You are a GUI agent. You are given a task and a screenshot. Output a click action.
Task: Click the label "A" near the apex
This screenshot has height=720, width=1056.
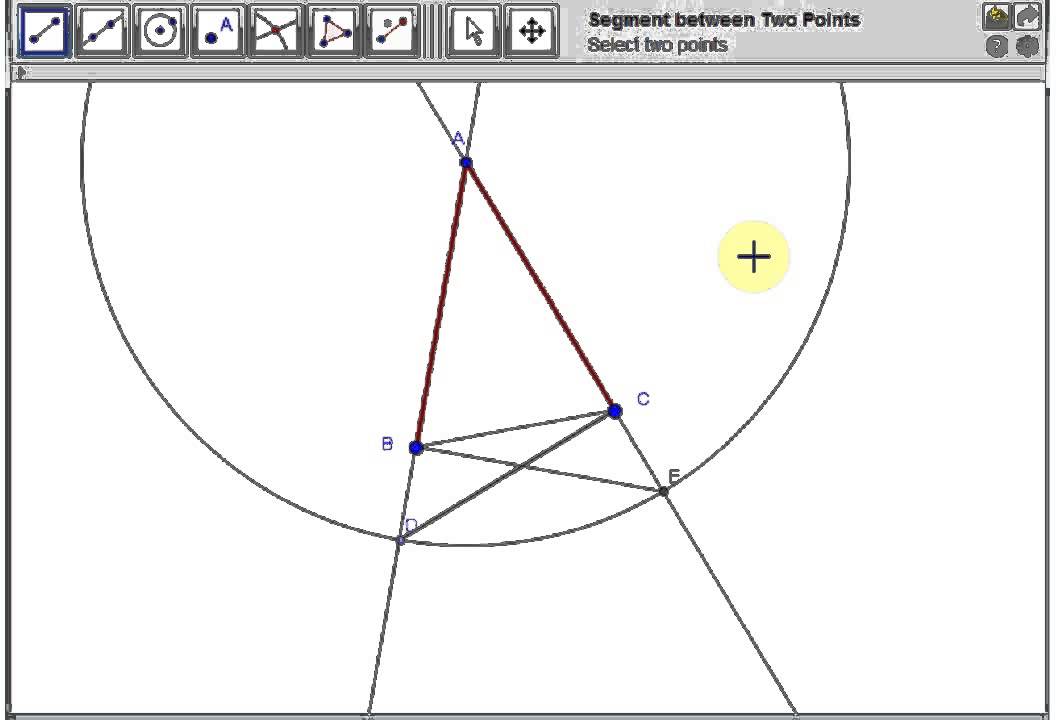click(458, 139)
